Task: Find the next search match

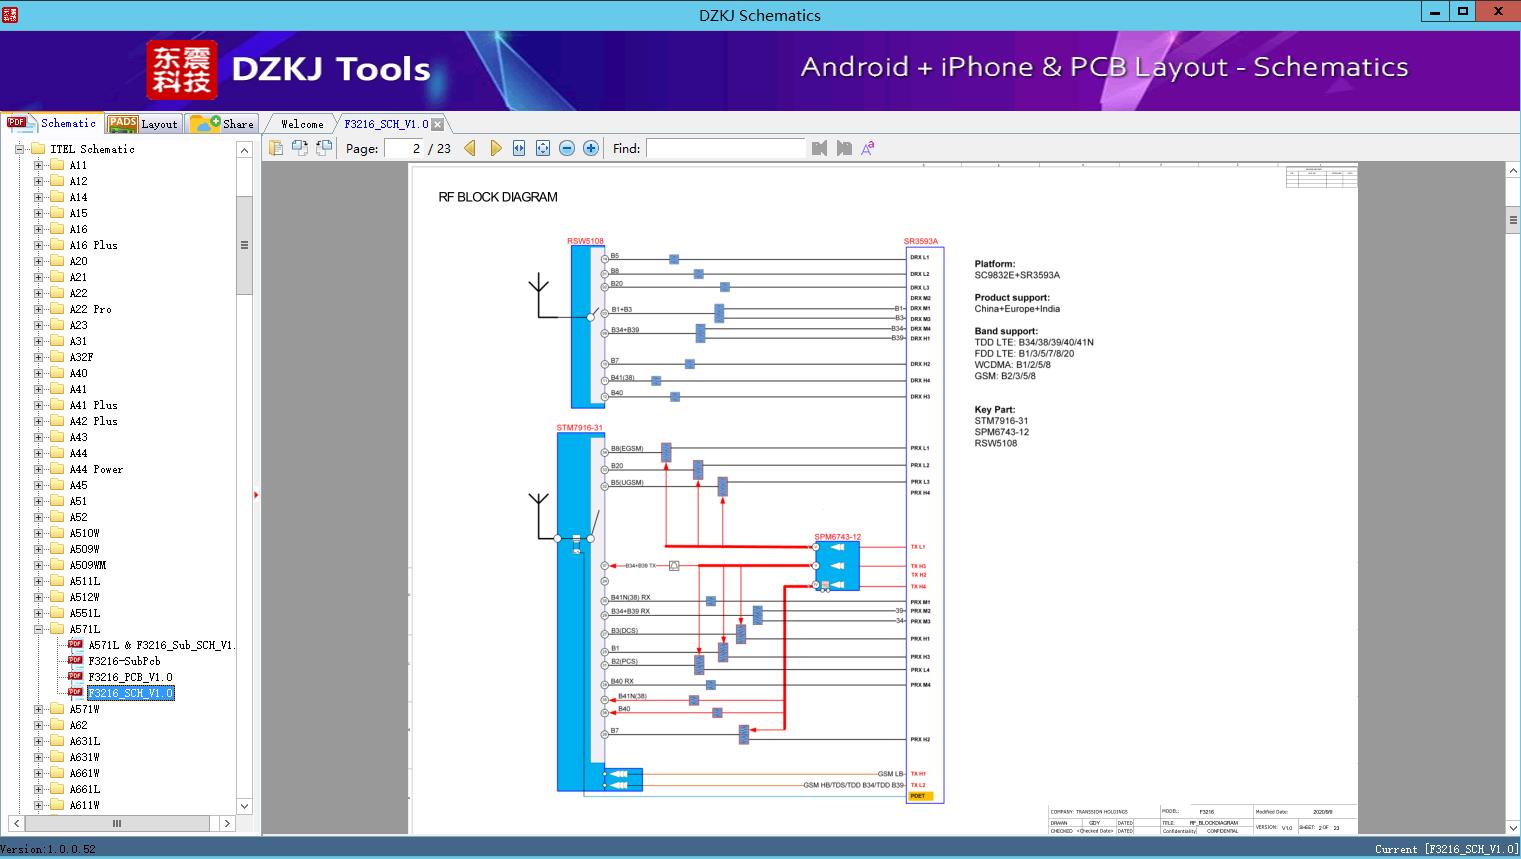Action: tap(844, 148)
